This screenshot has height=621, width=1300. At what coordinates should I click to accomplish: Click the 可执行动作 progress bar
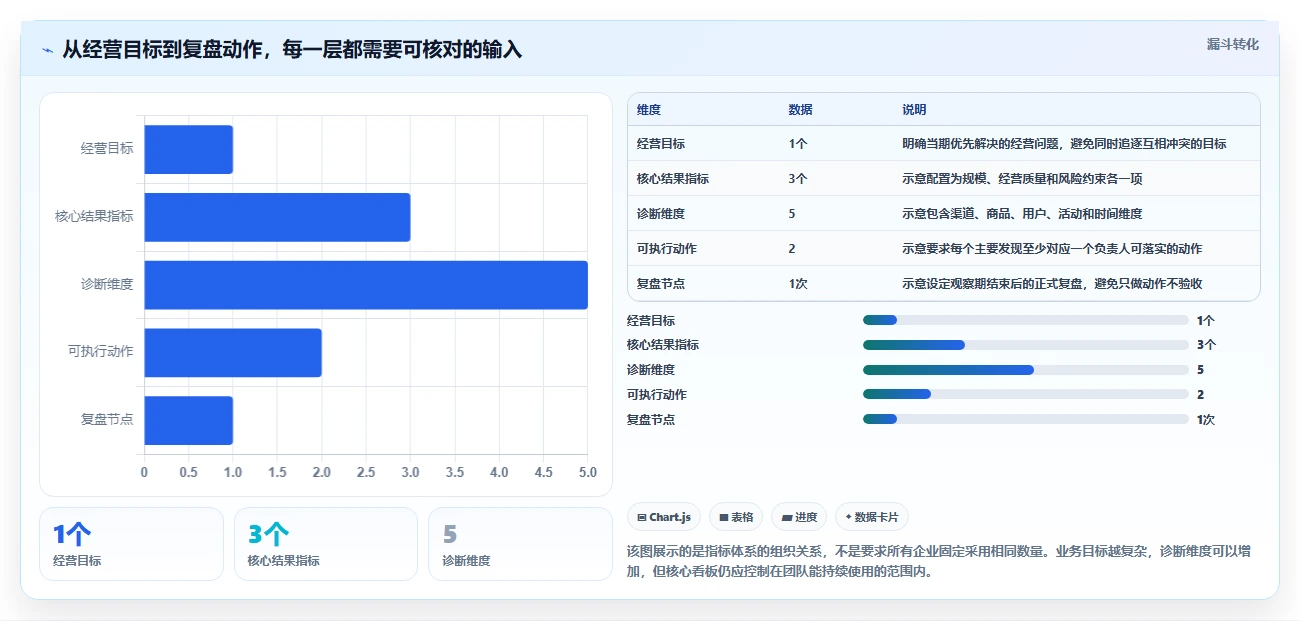pyautogui.click(x=1025, y=395)
